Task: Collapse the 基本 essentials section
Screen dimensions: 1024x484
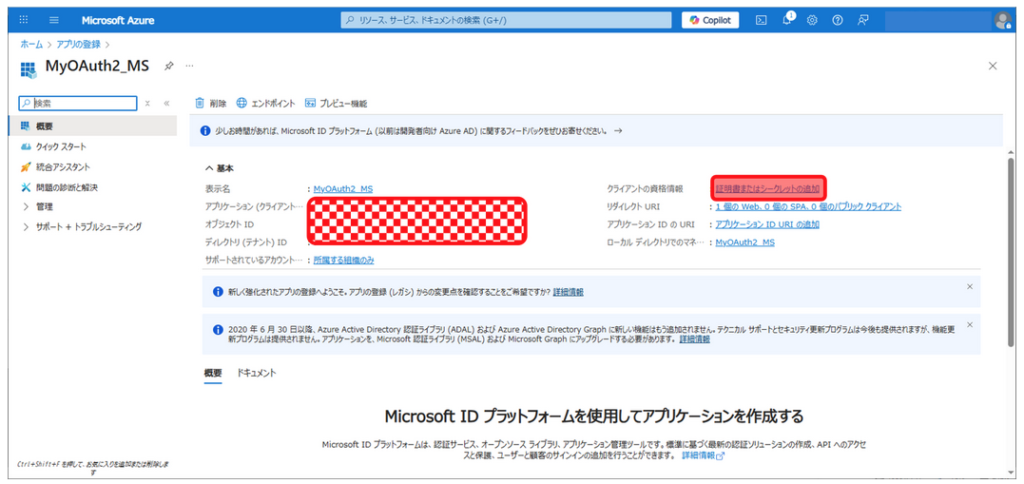Action: [x=209, y=168]
